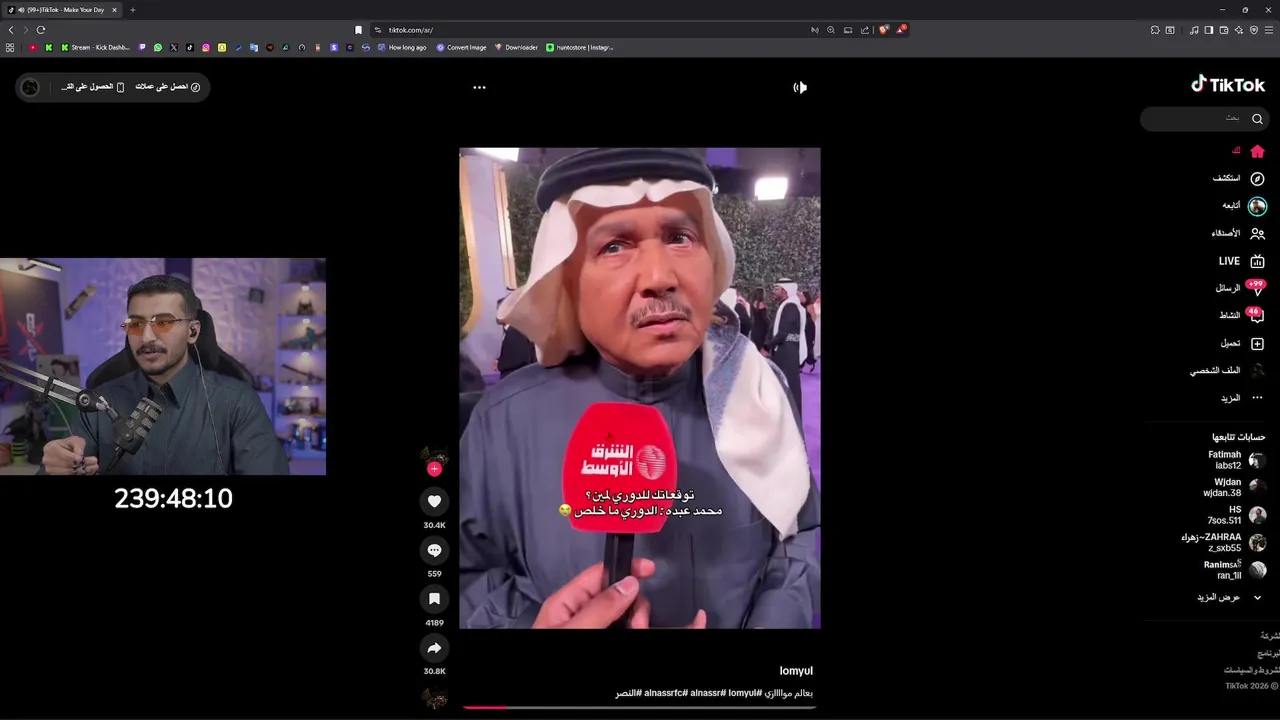This screenshot has width=1280, height=720.
Task: Open the Brave Shields lion icon
Action: point(883,30)
